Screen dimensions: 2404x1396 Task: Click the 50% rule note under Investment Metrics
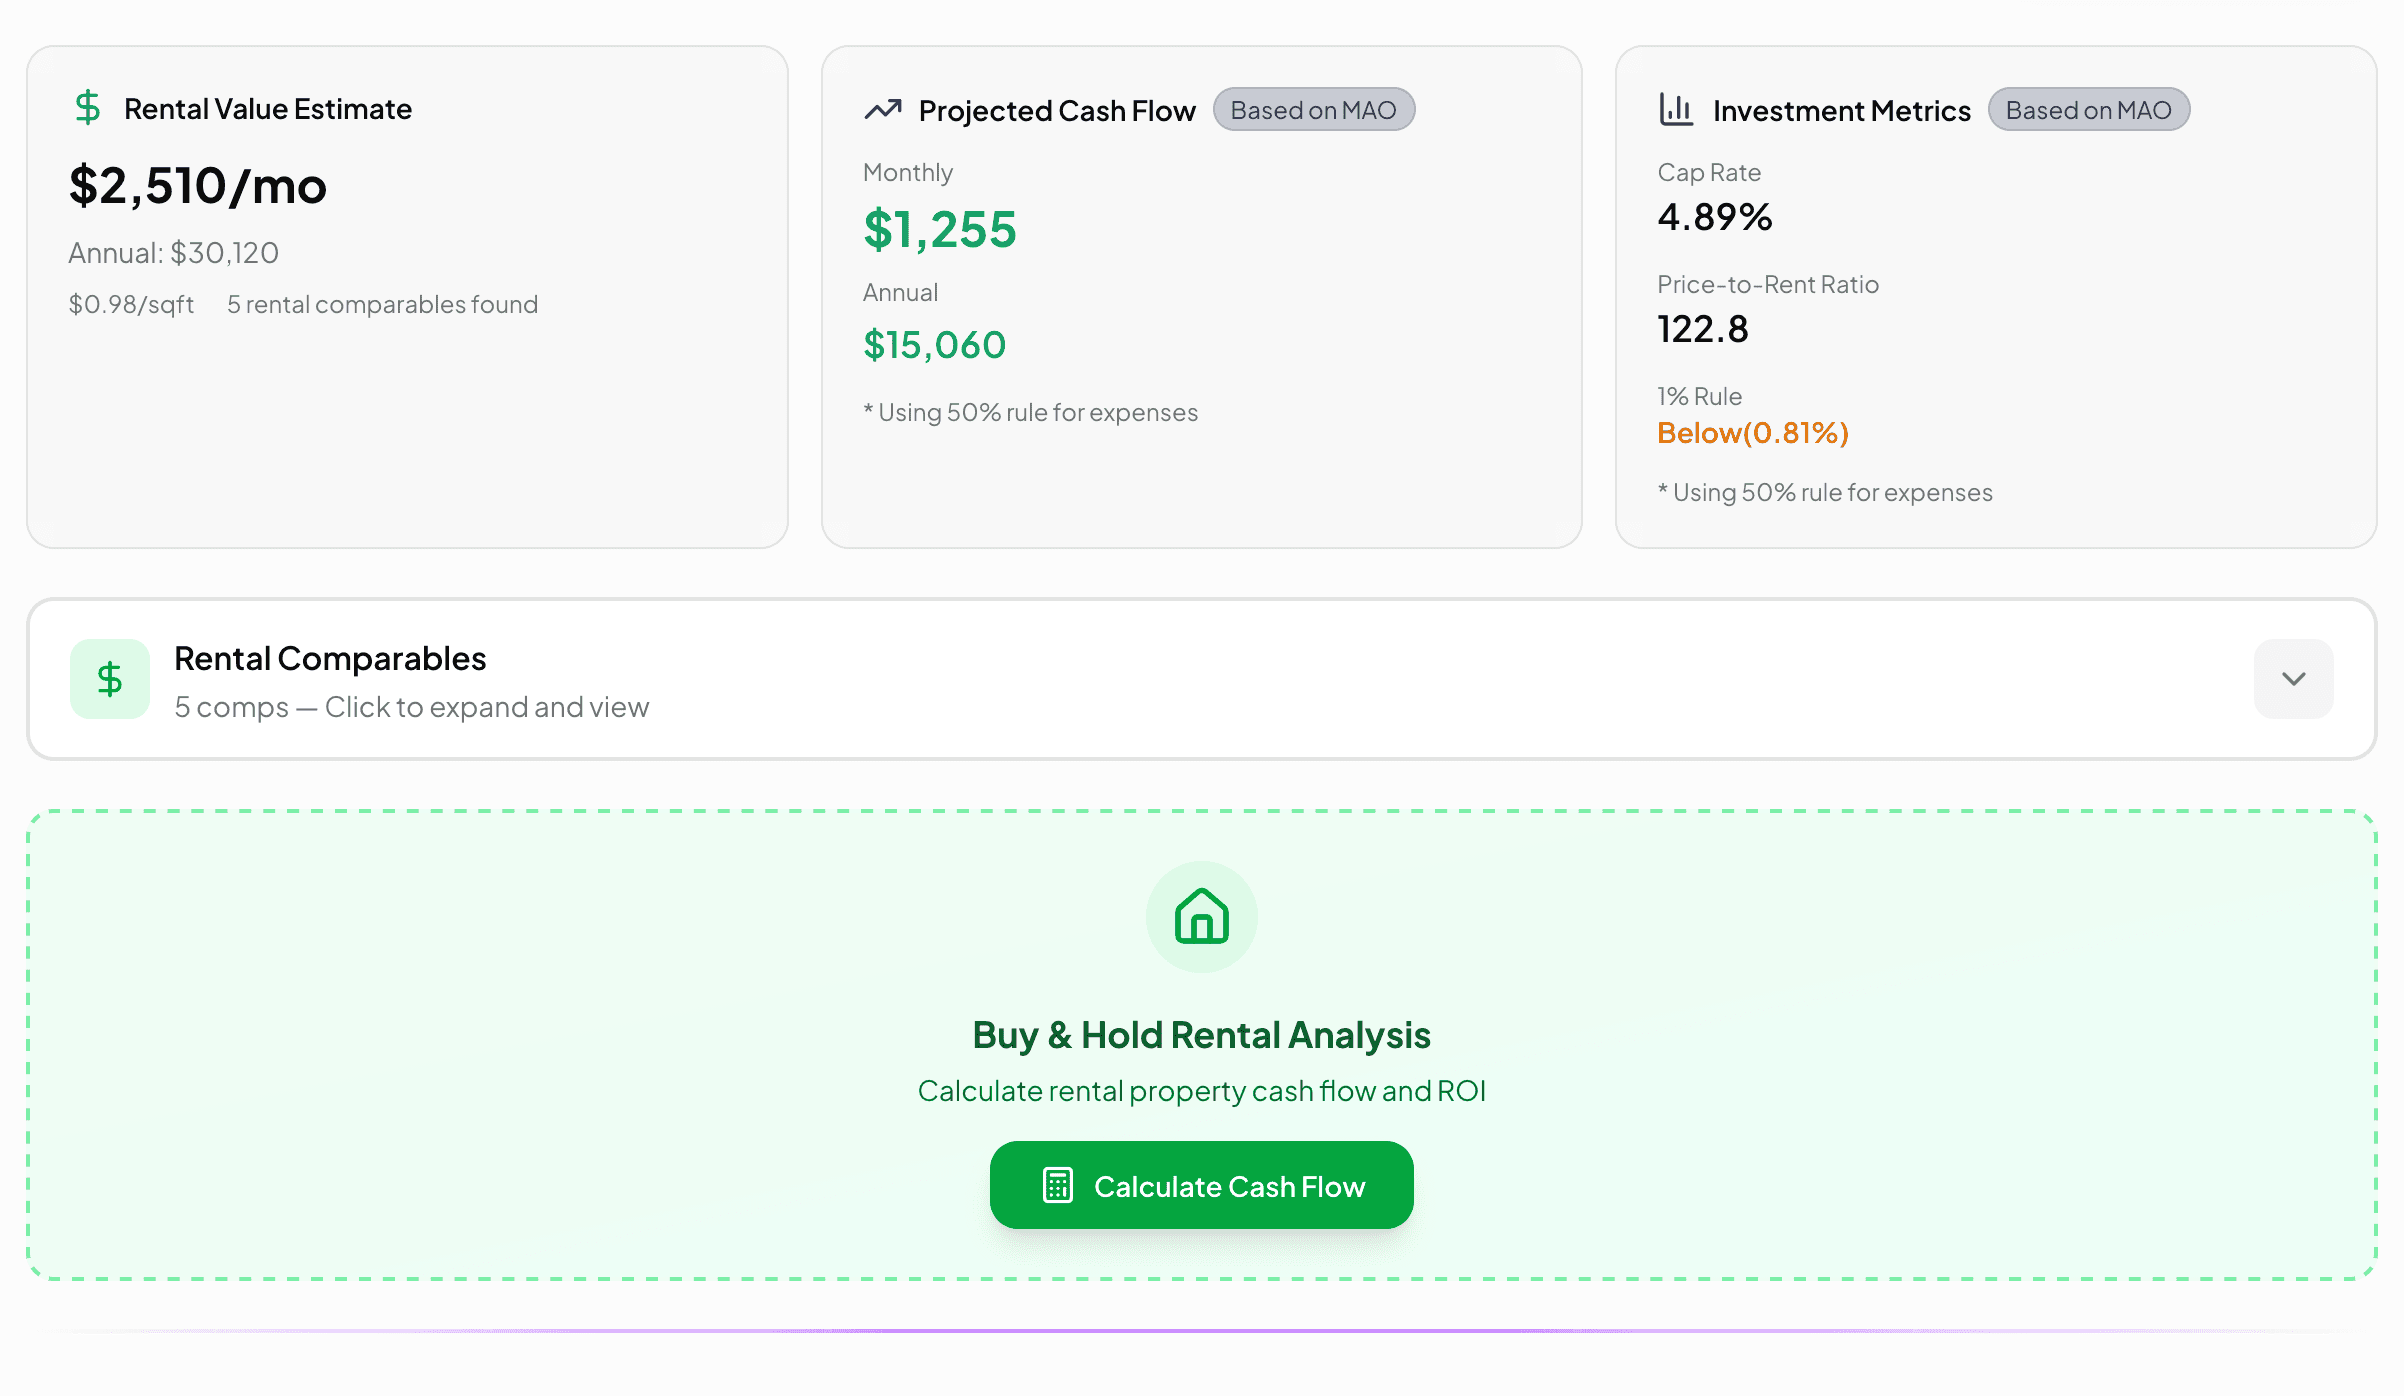pyautogui.click(x=1825, y=493)
